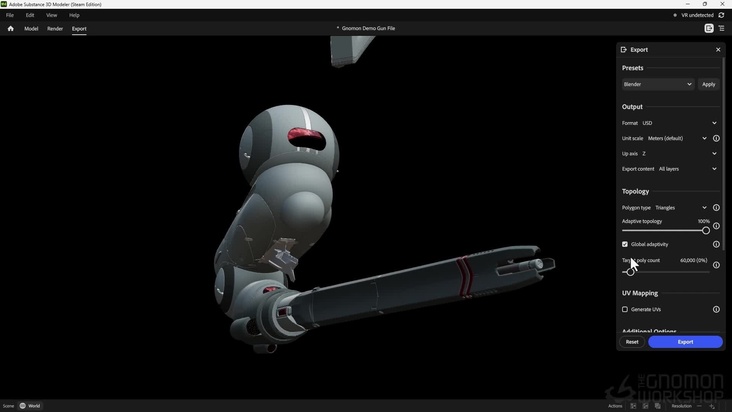This screenshot has width=732, height=412.
Task: Click the Gnomon Demo Gun File title
Action: tap(366, 28)
